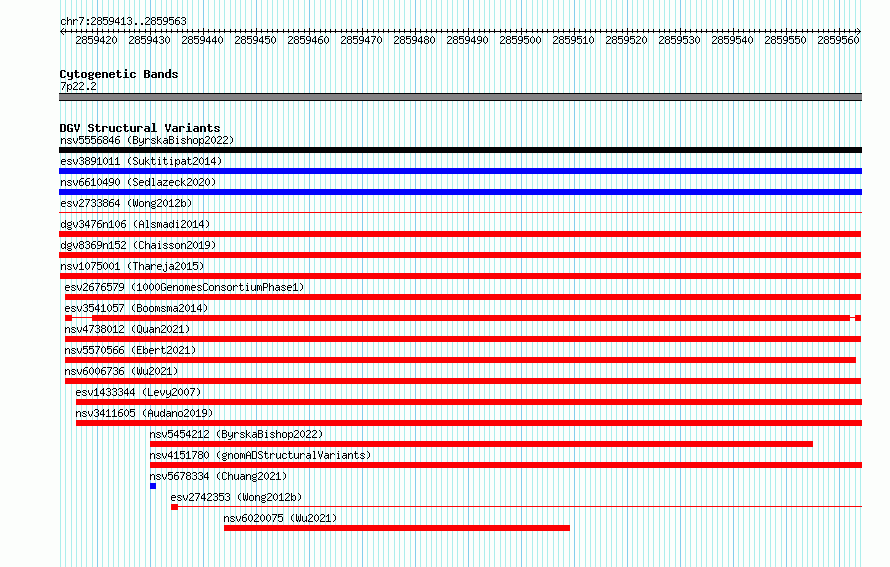Open variant nsv5570566 (Ebert2021) label
Image resolution: width=890 pixels, height=567 pixels.
130,350
